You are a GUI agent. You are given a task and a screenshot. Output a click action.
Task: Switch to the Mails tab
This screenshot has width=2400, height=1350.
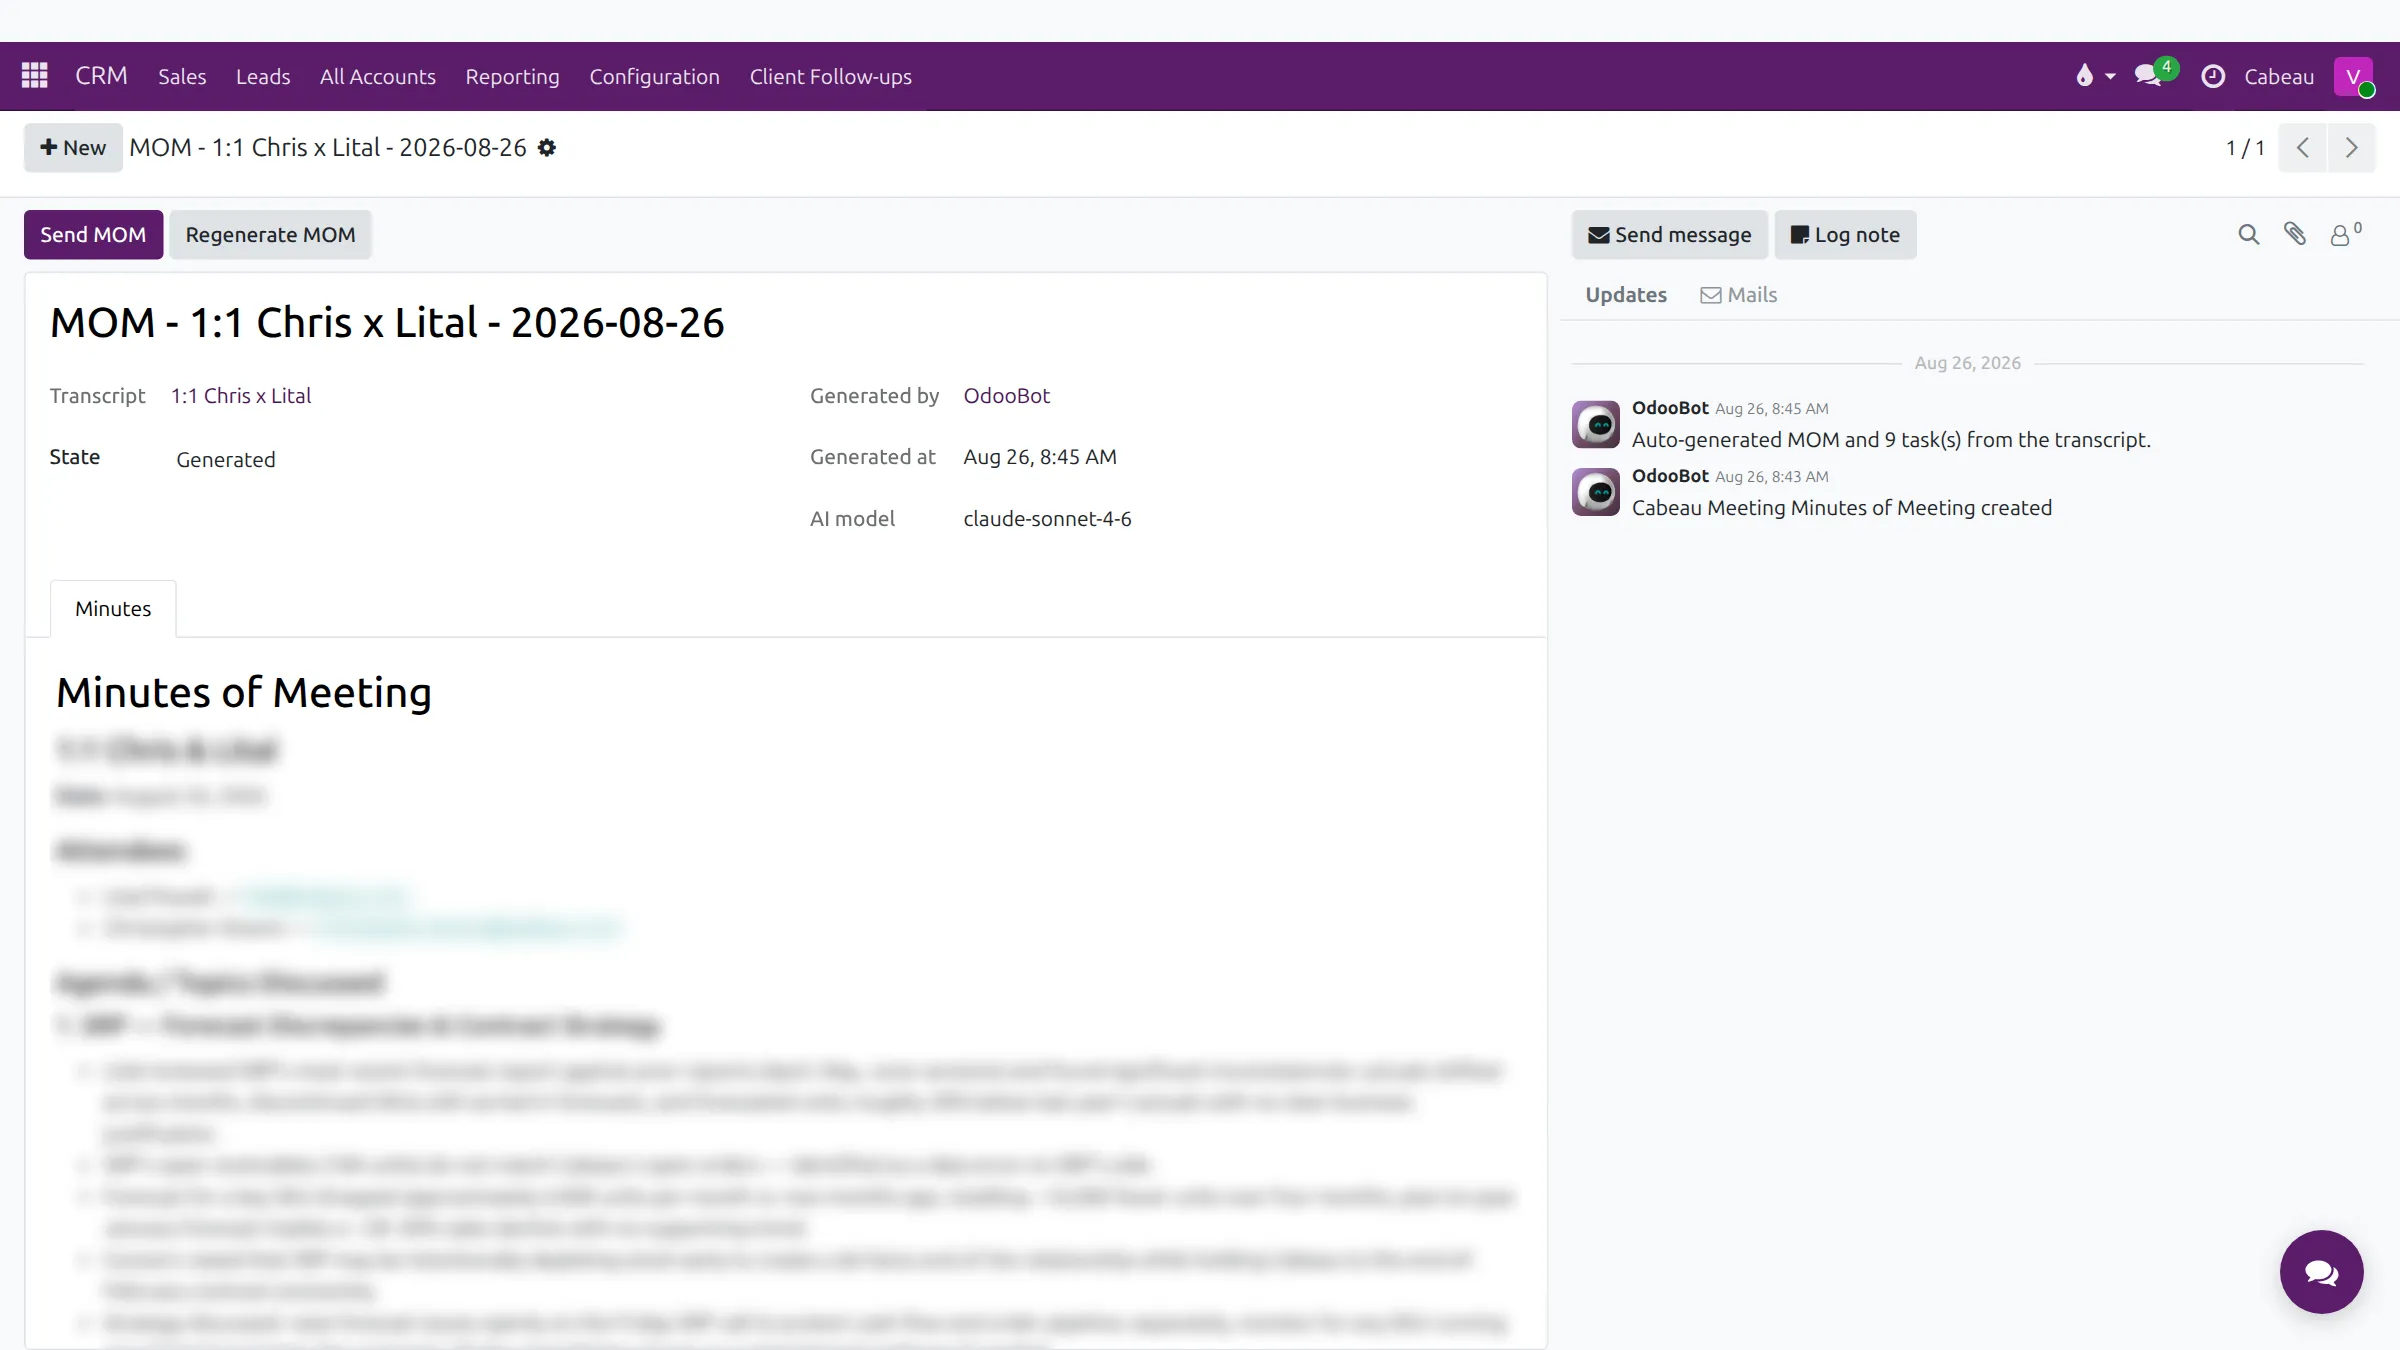click(1739, 295)
